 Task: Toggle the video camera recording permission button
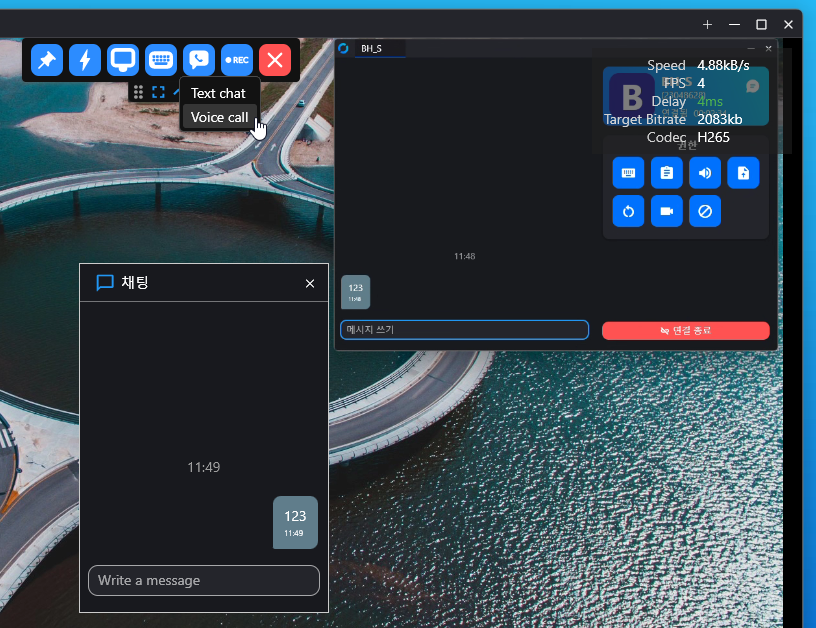[x=667, y=211]
